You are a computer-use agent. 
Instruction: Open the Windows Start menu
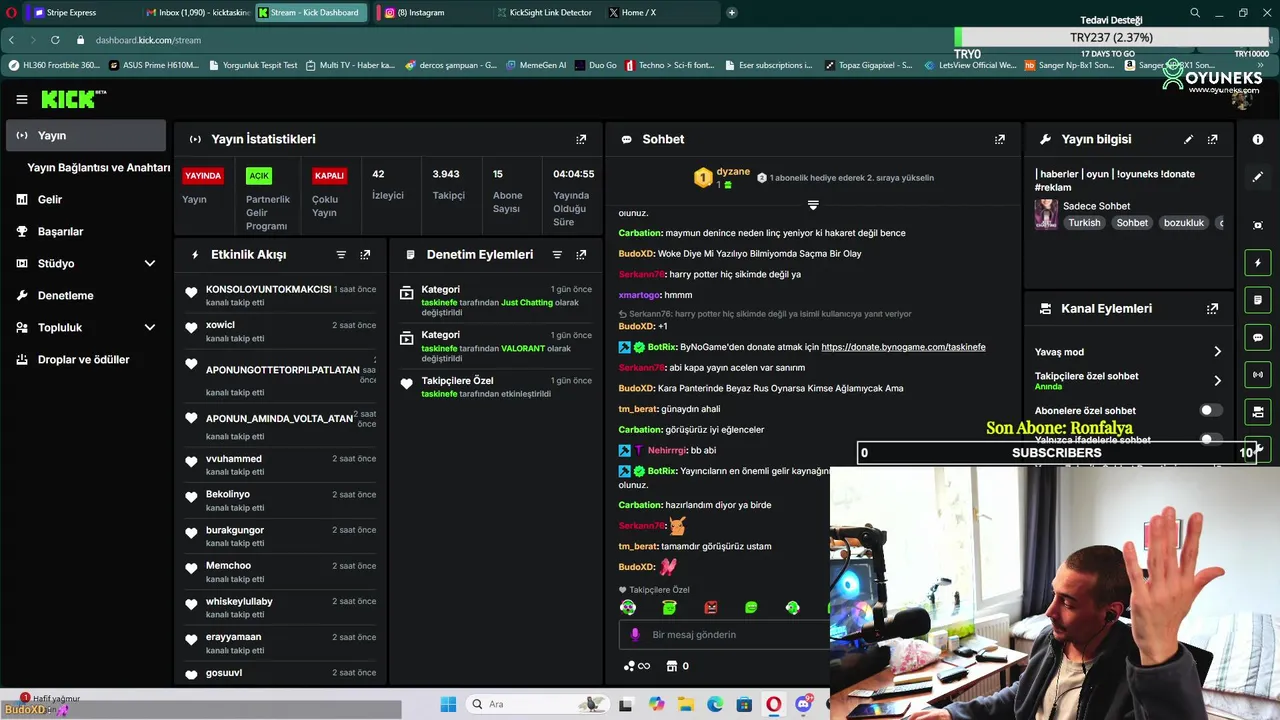pos(448,704)
